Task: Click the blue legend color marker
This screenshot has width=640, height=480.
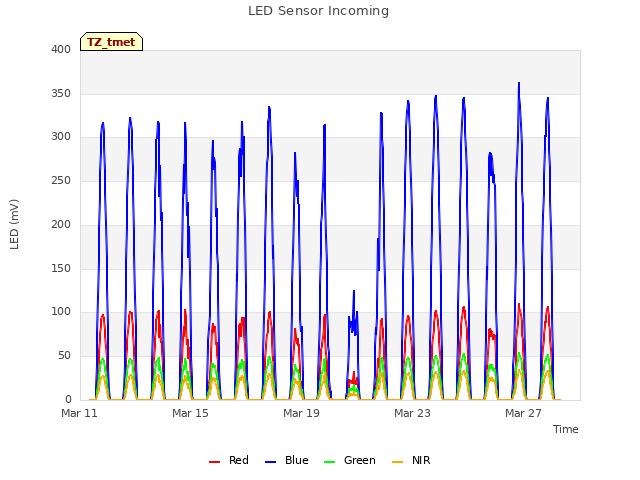Action: [271, 462]
